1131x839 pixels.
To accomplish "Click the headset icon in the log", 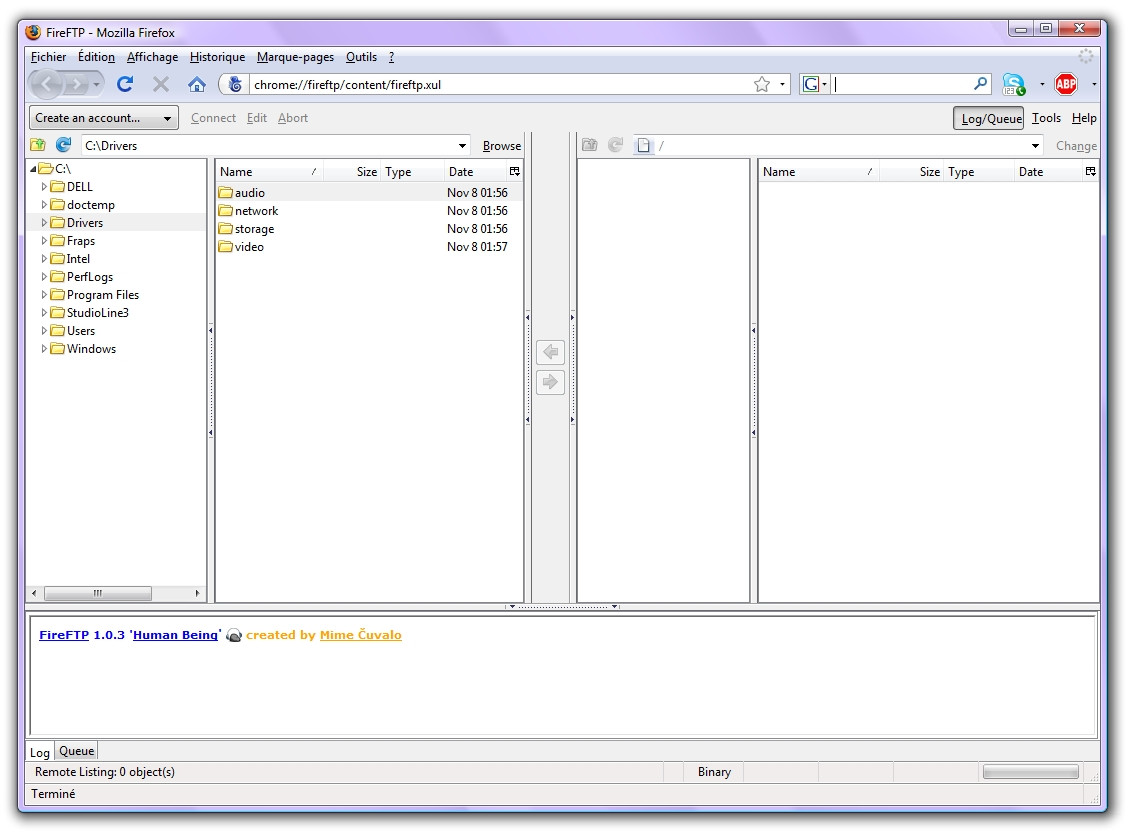I will click(x=234, y=635).
